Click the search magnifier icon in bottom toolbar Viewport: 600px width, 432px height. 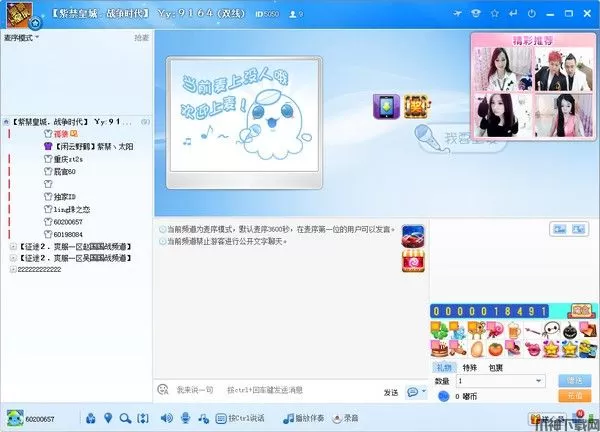click(x=125, y=418)
